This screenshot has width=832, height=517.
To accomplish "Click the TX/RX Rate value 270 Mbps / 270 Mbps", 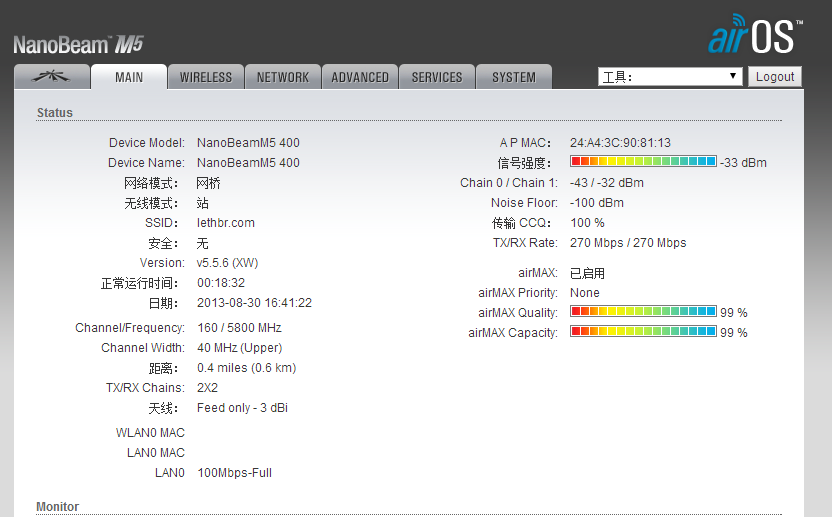I will tap(628, 243).
